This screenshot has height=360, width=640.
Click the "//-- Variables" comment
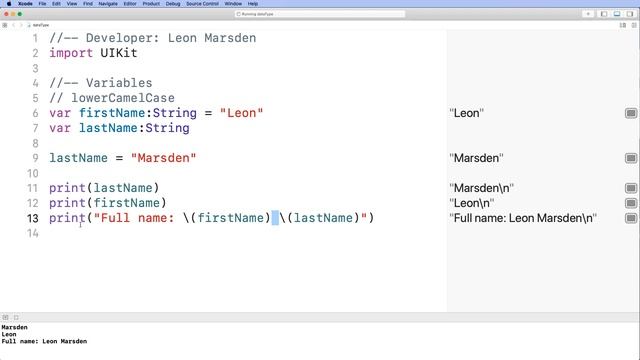(101, 83)
